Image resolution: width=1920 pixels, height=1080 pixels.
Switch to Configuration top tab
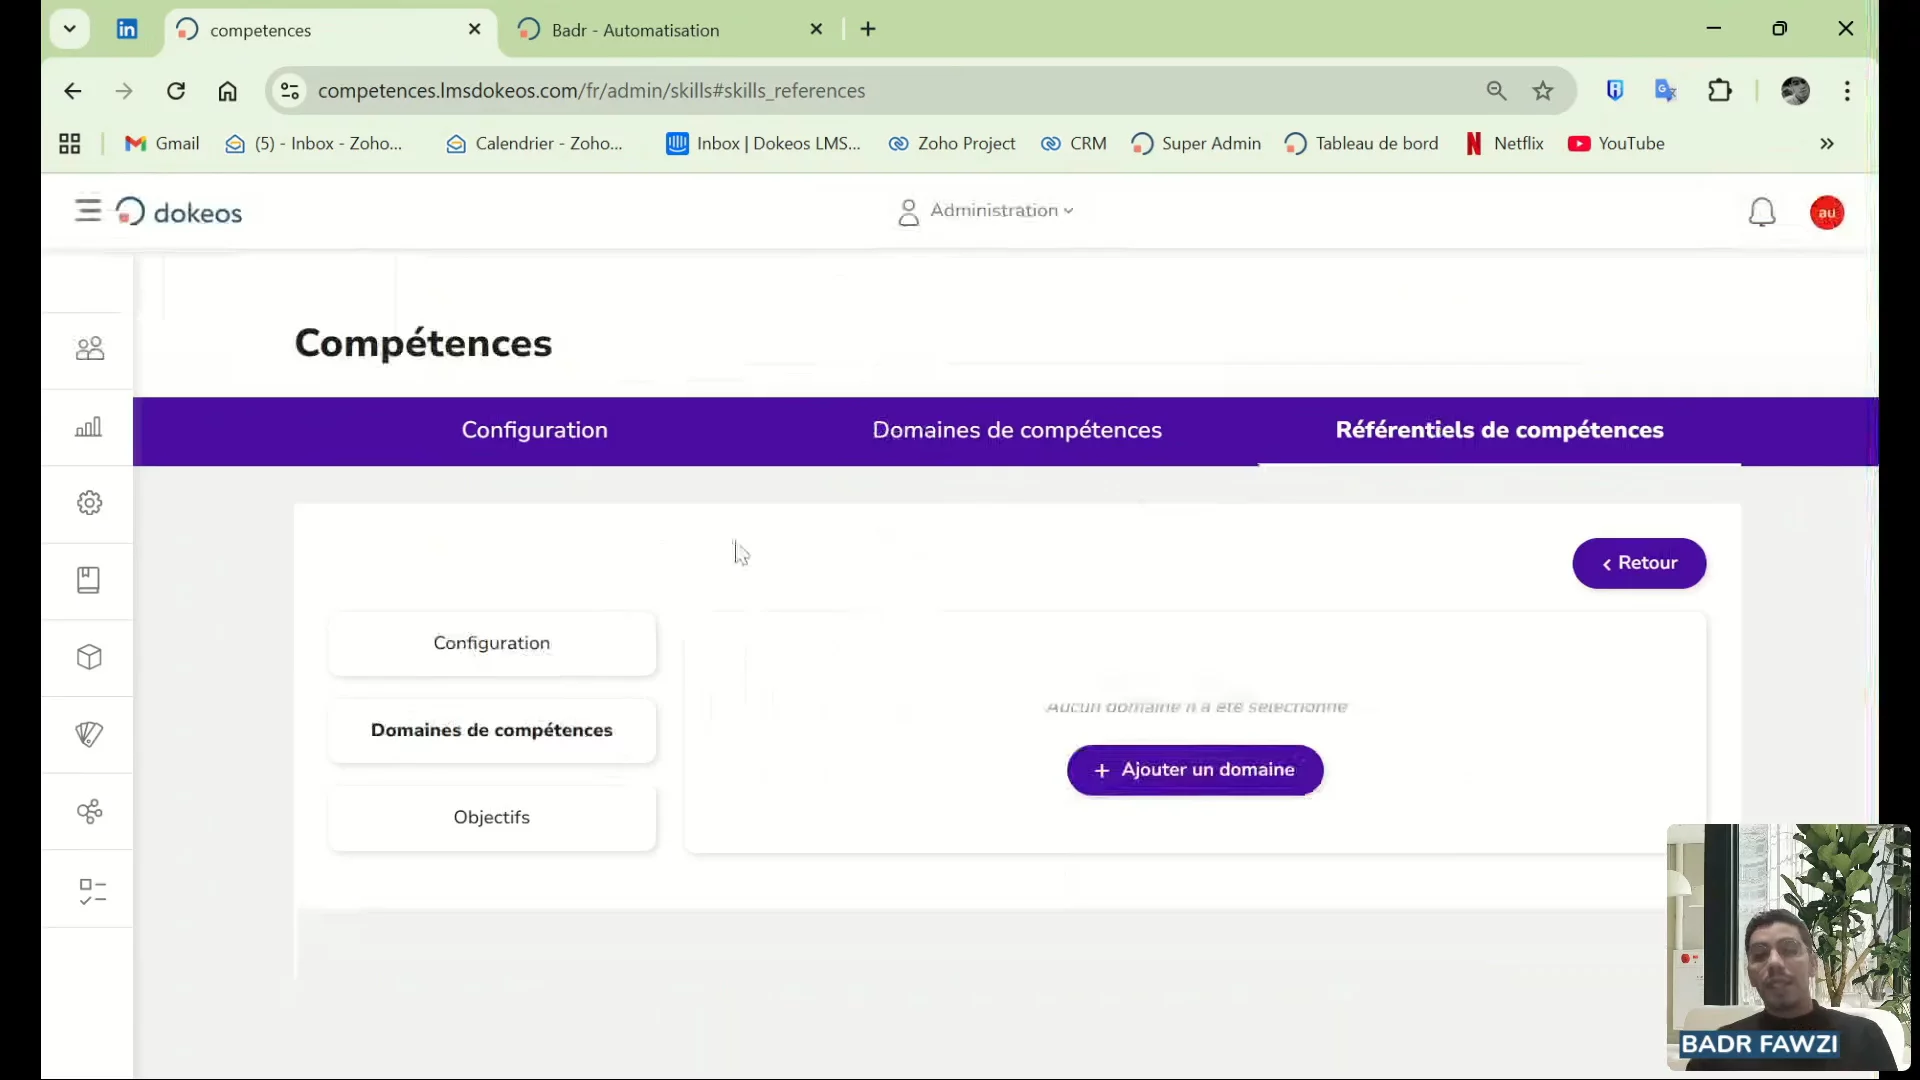[x=534, y=430]
